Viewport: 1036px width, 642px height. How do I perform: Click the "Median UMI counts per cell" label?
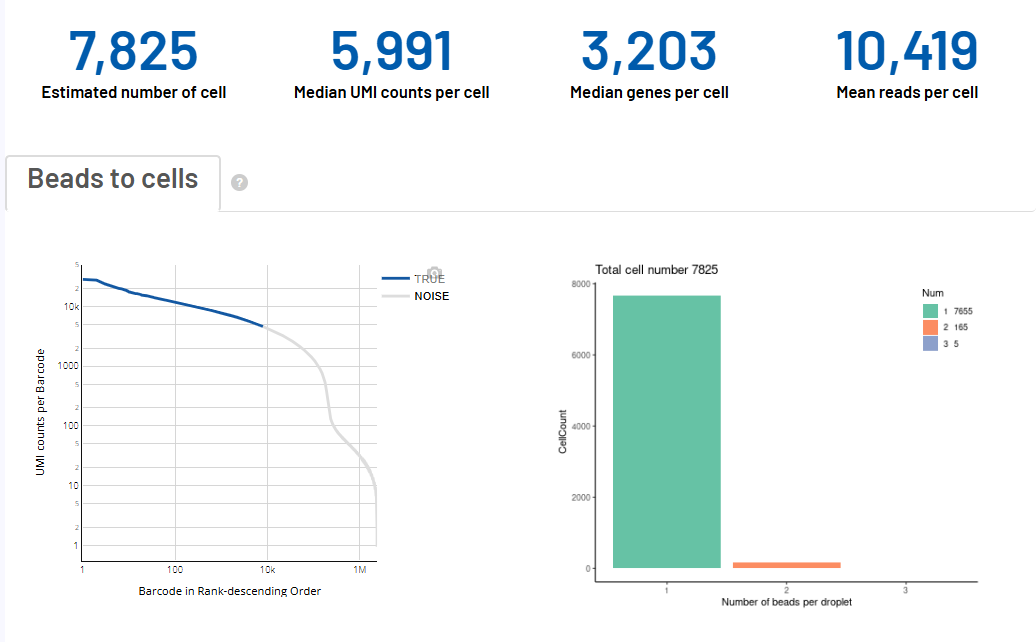point(391,93)
